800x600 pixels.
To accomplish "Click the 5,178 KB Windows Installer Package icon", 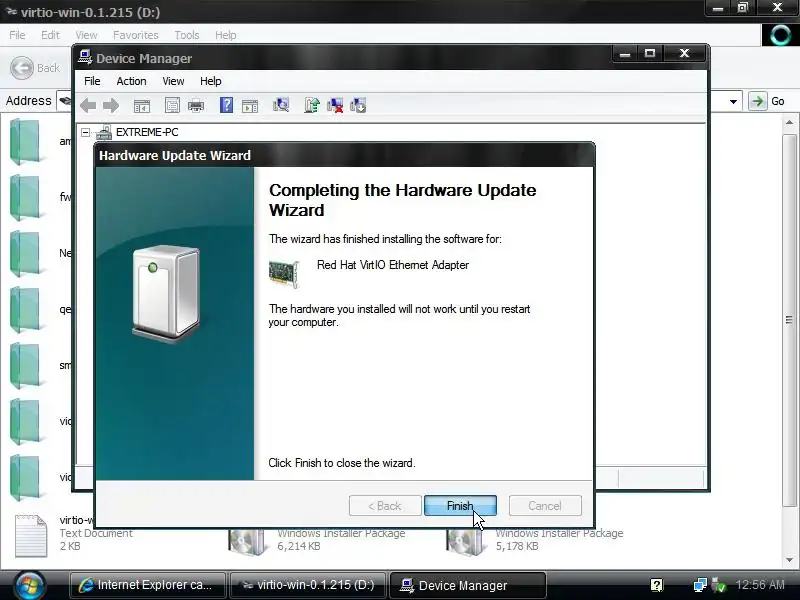I will click(465, 542).
